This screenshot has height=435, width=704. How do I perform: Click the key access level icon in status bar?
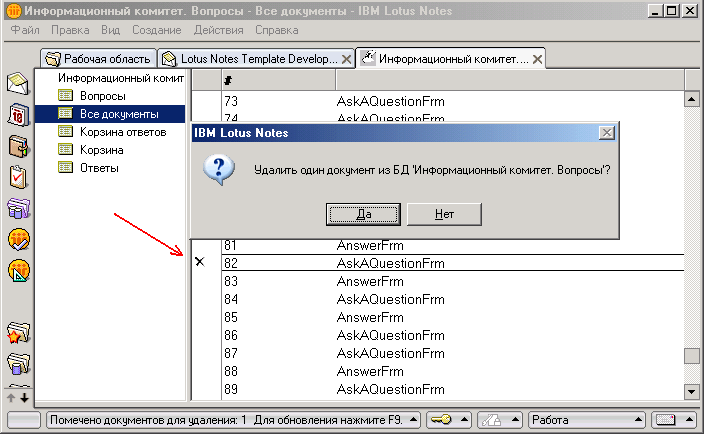(441, 420)
